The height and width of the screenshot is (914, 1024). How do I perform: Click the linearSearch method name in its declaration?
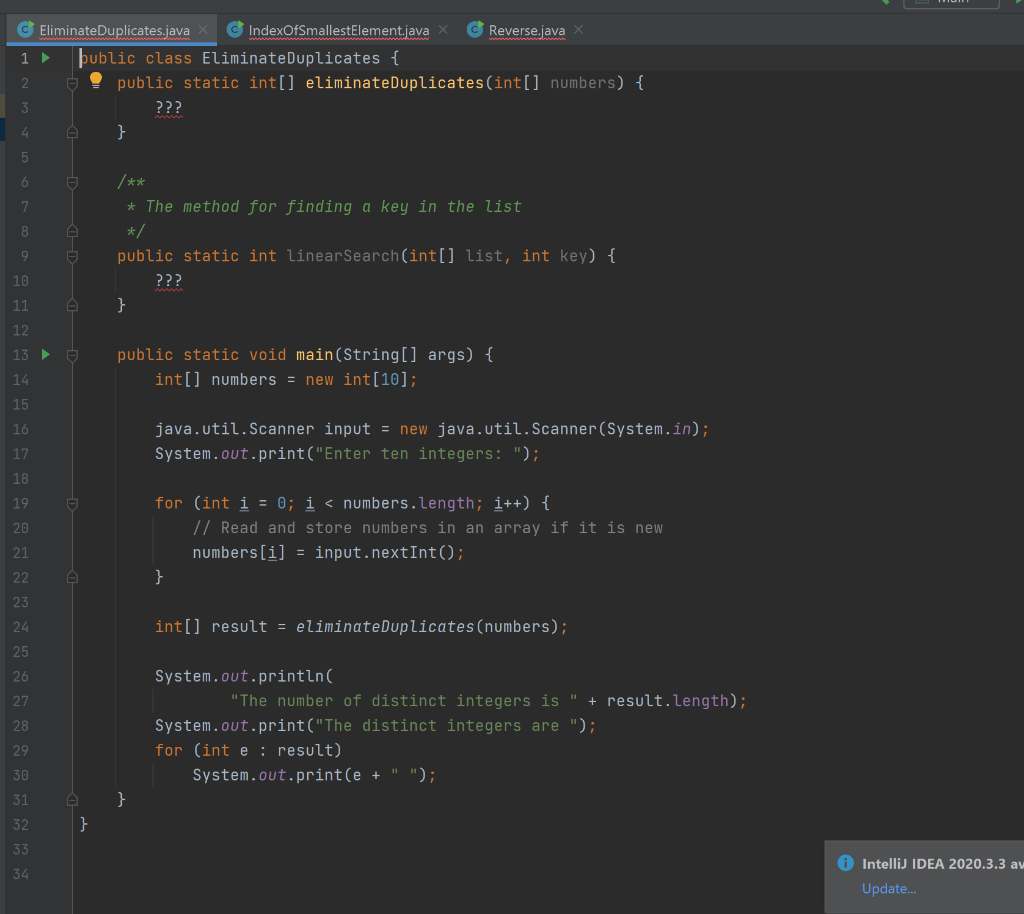[x=343, y=256]
